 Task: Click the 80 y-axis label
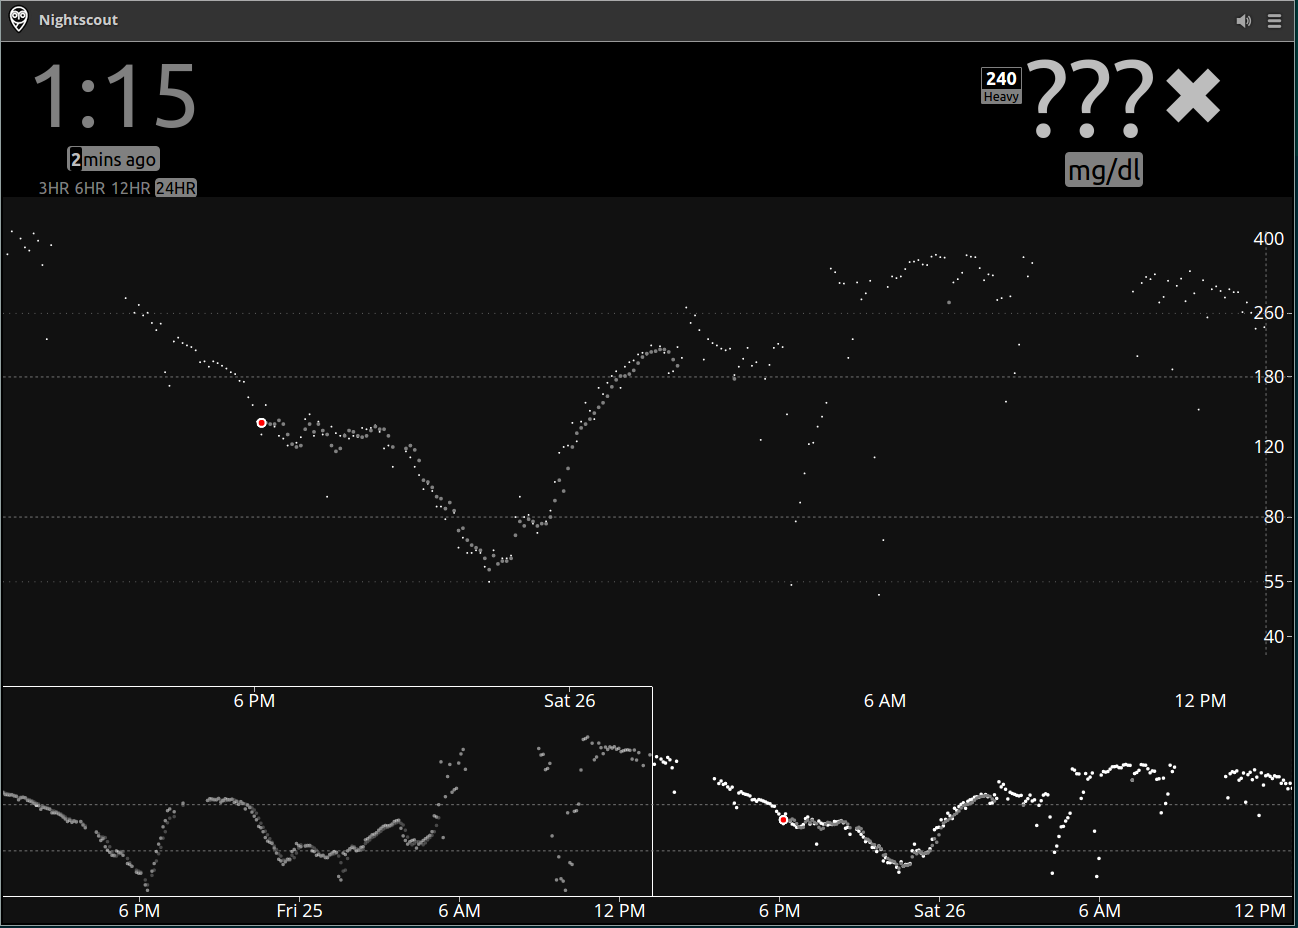(x=1274, y=517)
